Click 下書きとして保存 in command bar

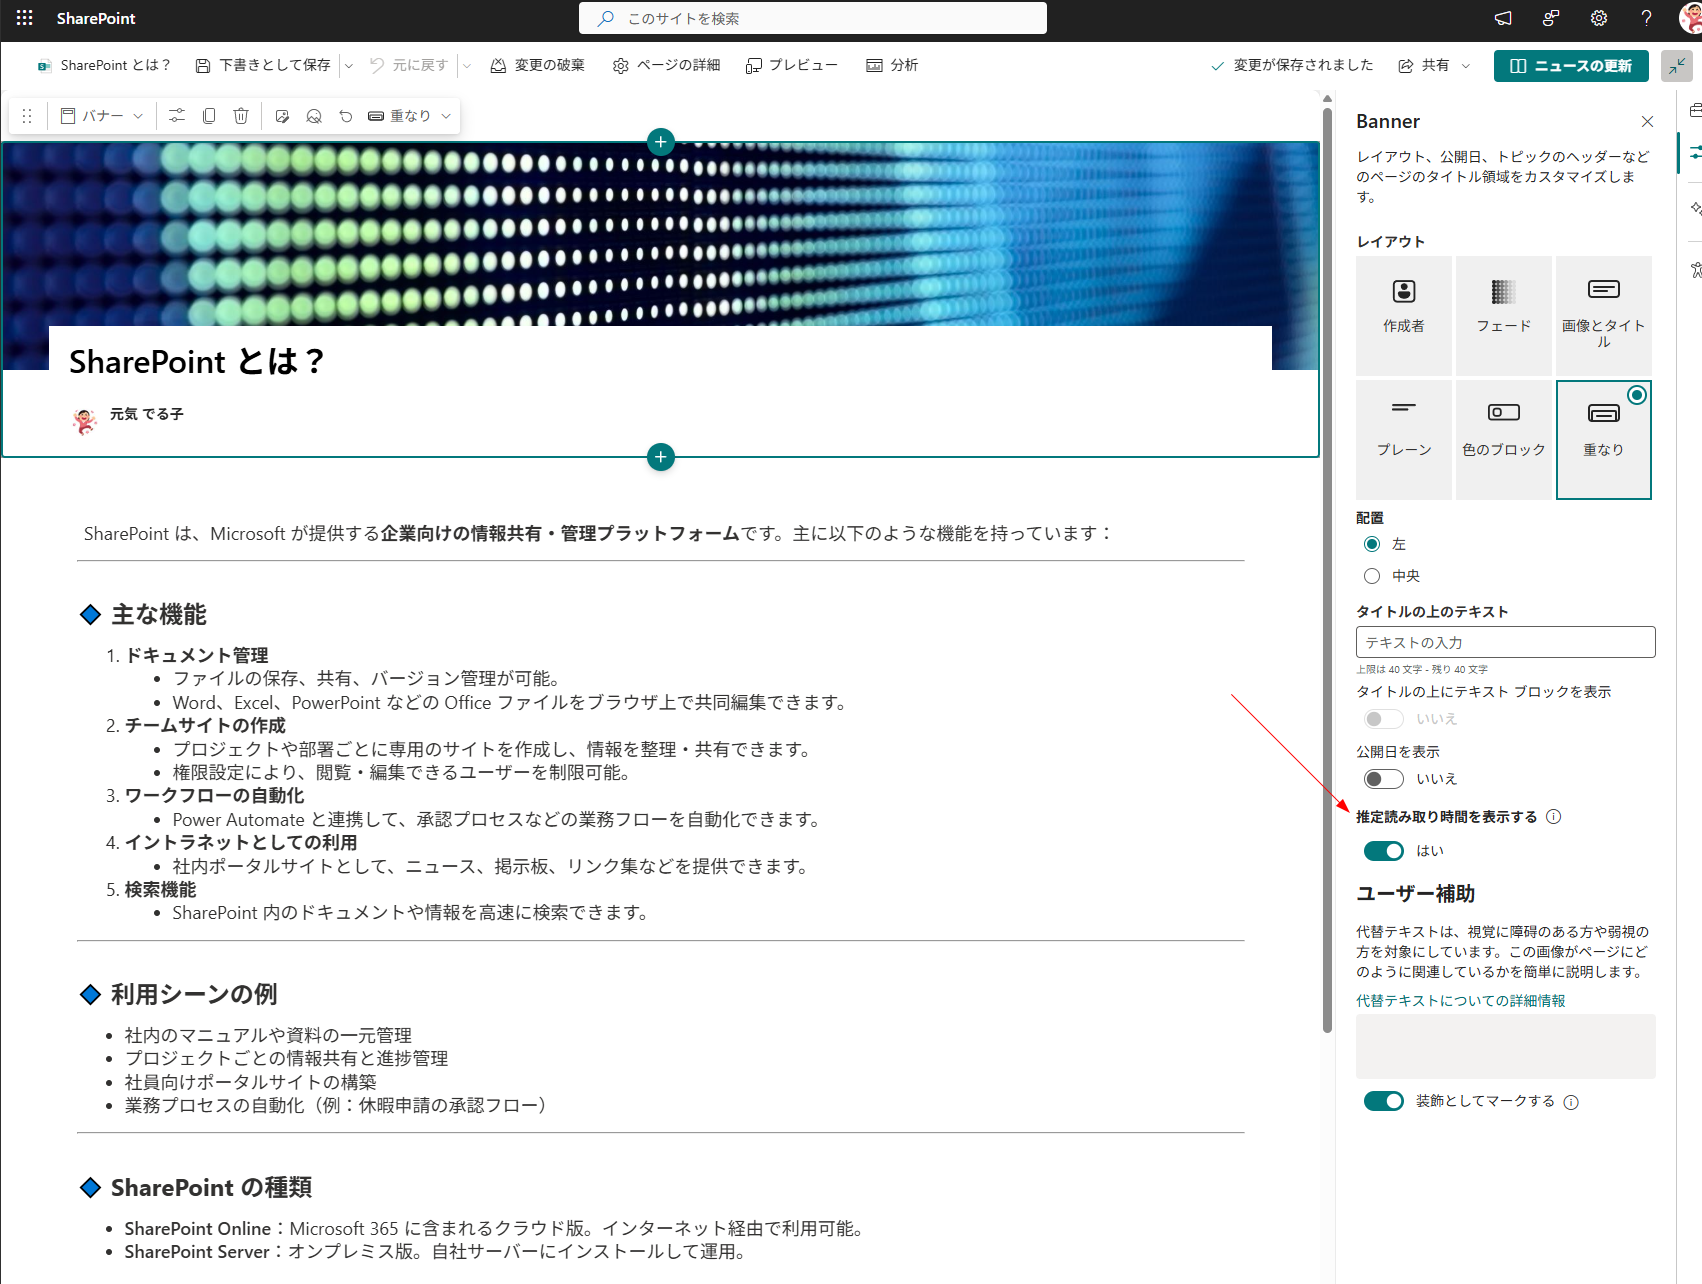point(263,66)
